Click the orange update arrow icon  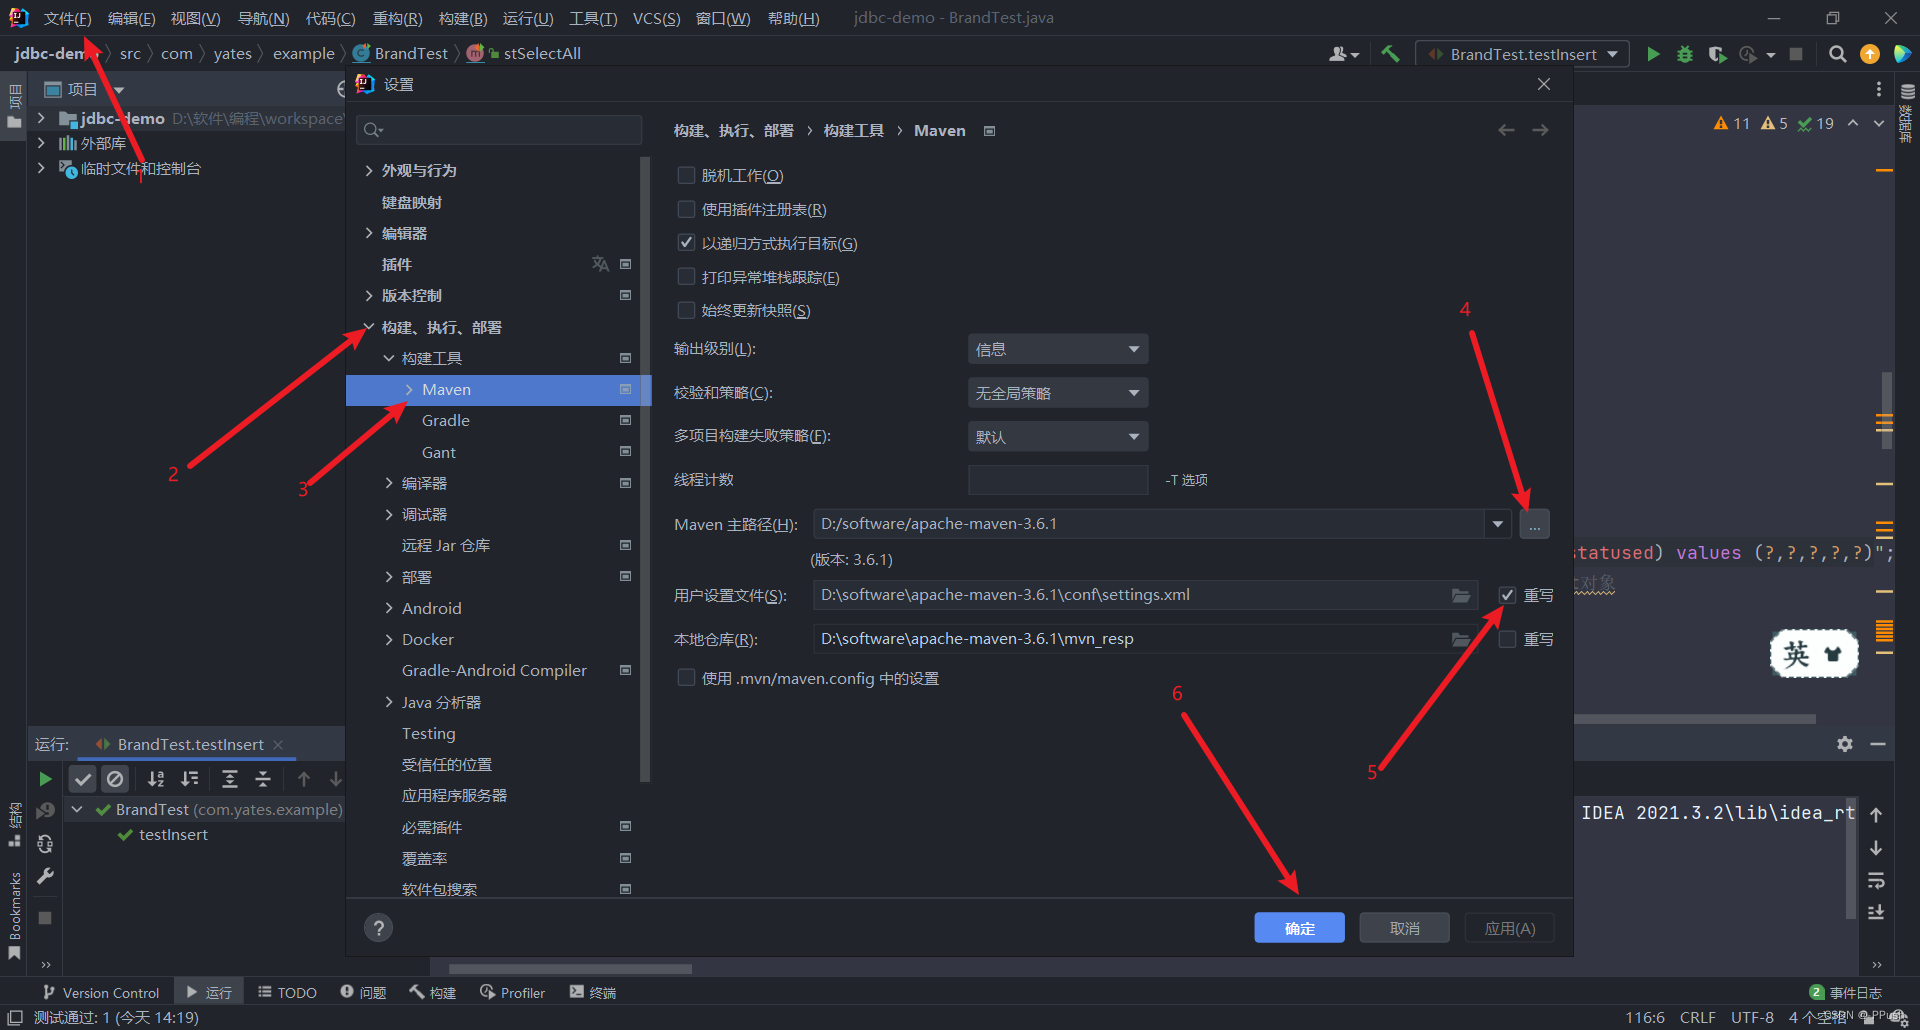click(x=1869, y=54)
